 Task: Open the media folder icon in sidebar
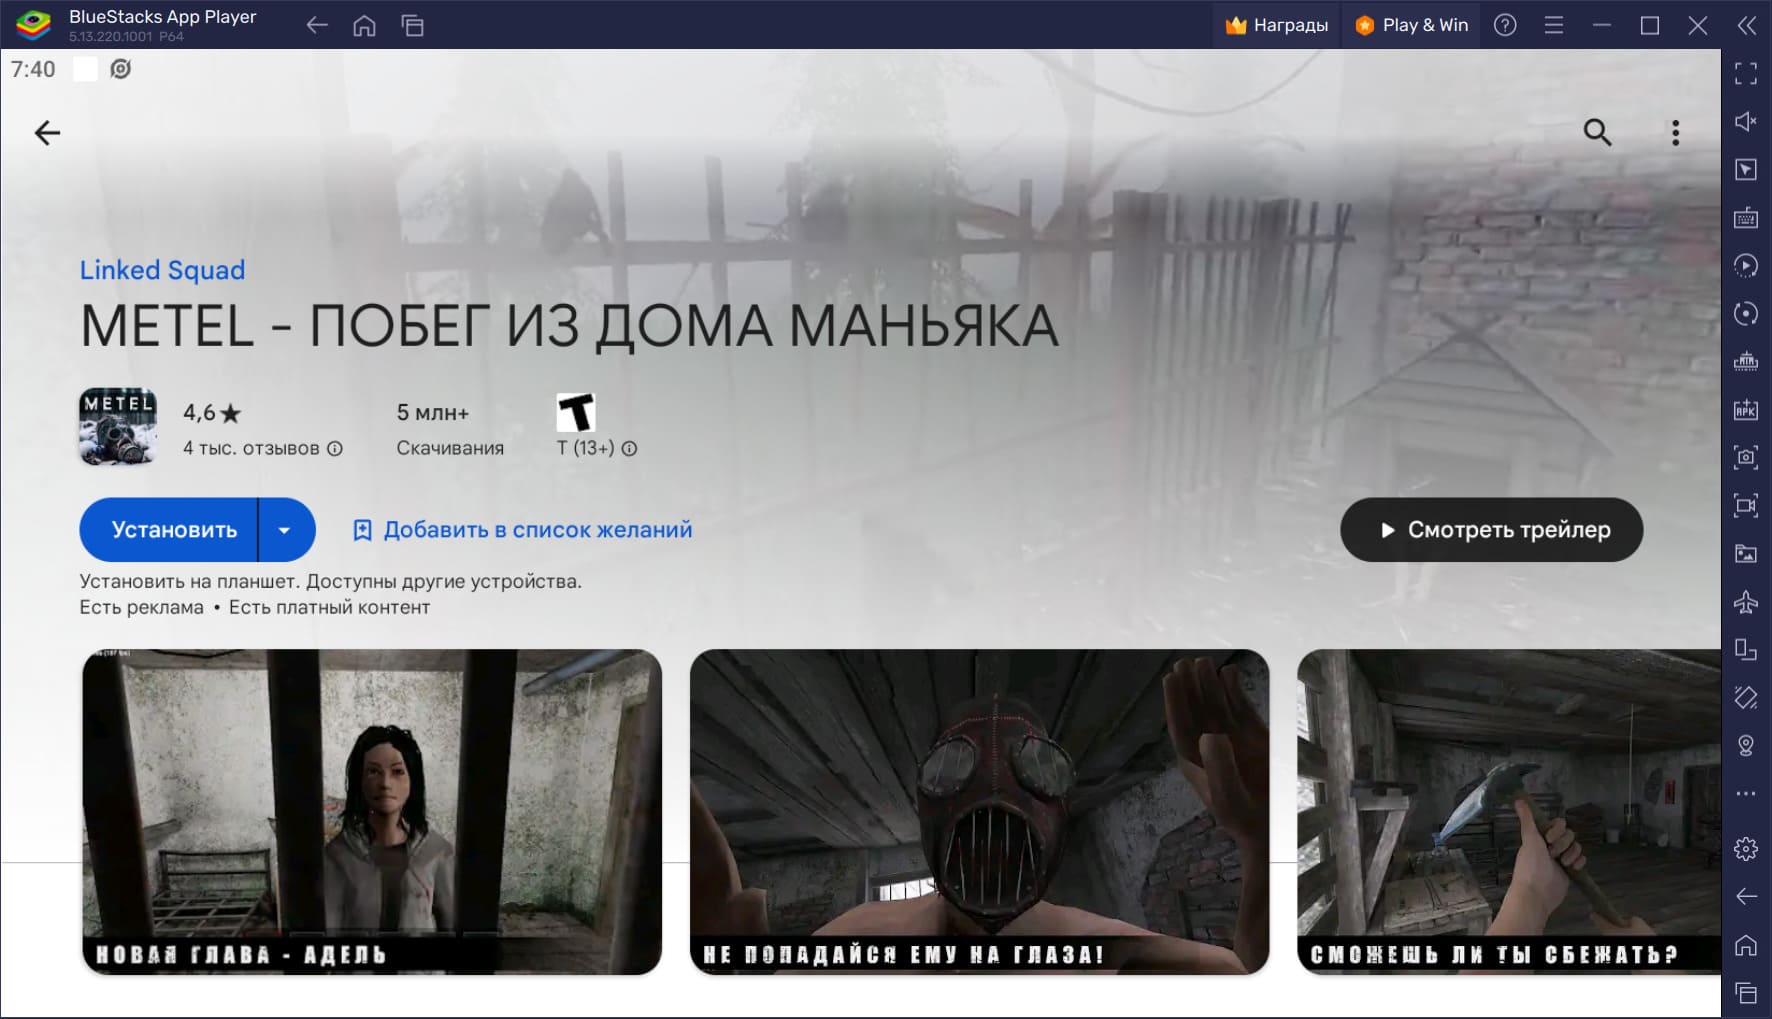coord(1746,553)
